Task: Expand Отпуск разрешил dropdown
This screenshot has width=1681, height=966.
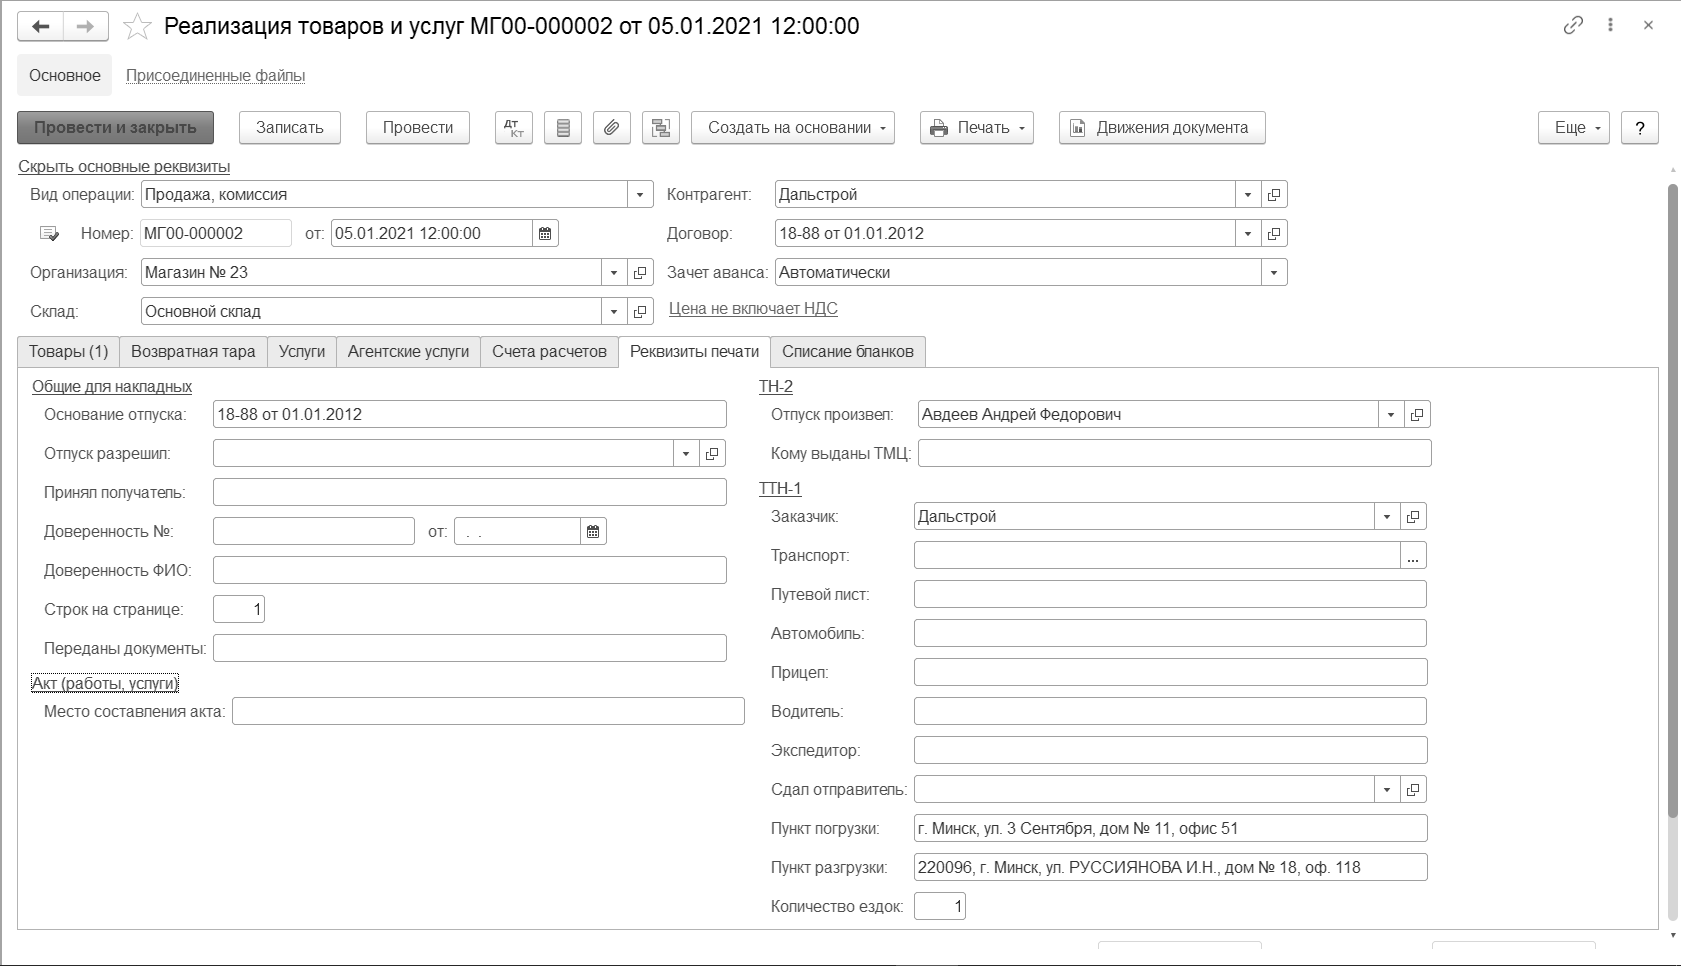Action: [x=686, y=453]
